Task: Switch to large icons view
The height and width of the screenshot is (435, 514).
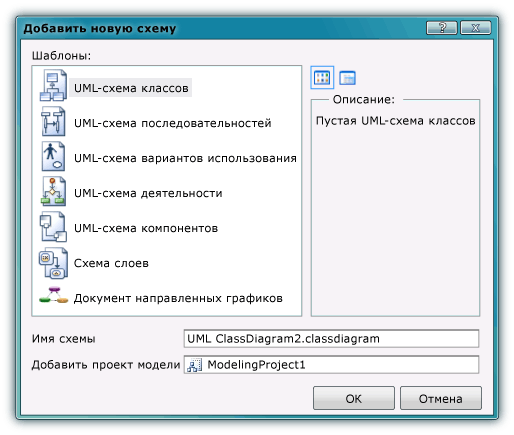Action: coord(322,78)
